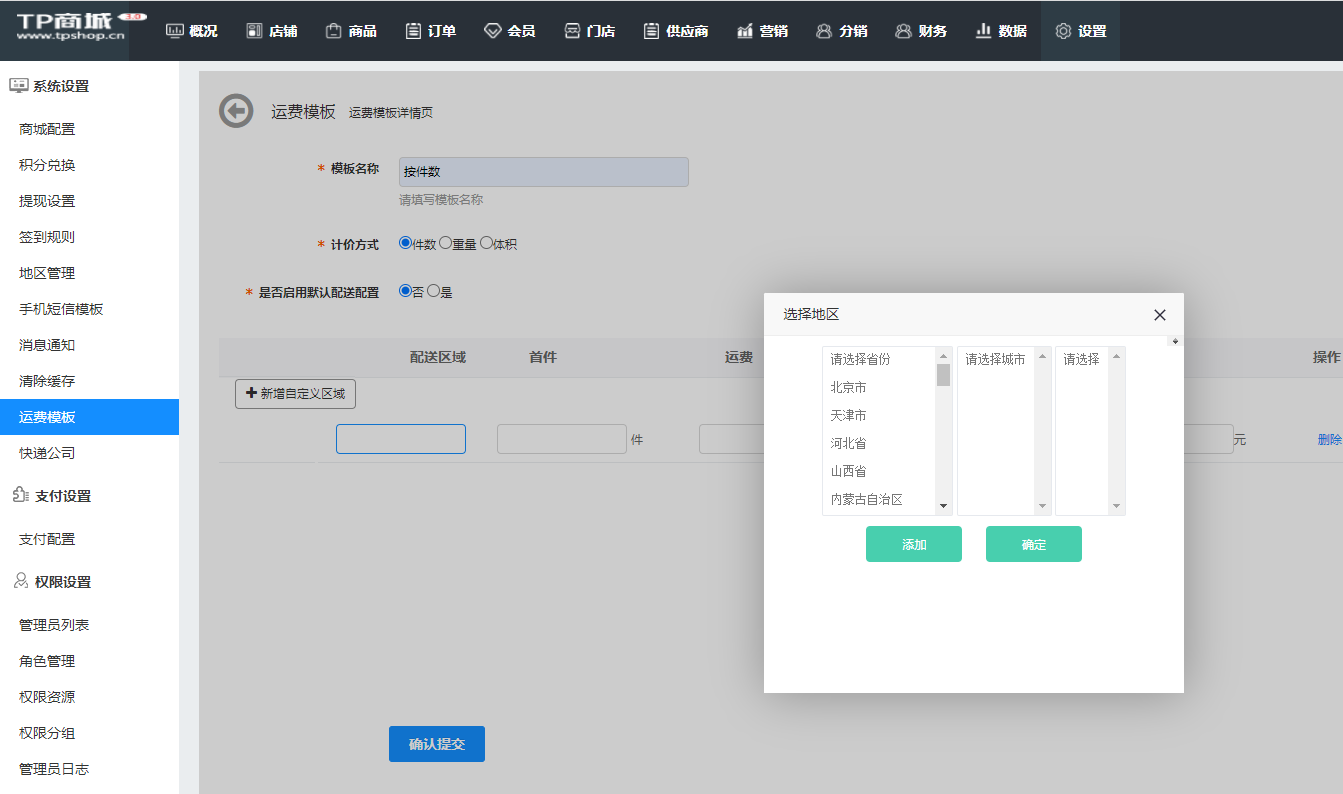Select the 体积 pricing radio button
The width and height of the screenshot is (1343, 794).
487,243
